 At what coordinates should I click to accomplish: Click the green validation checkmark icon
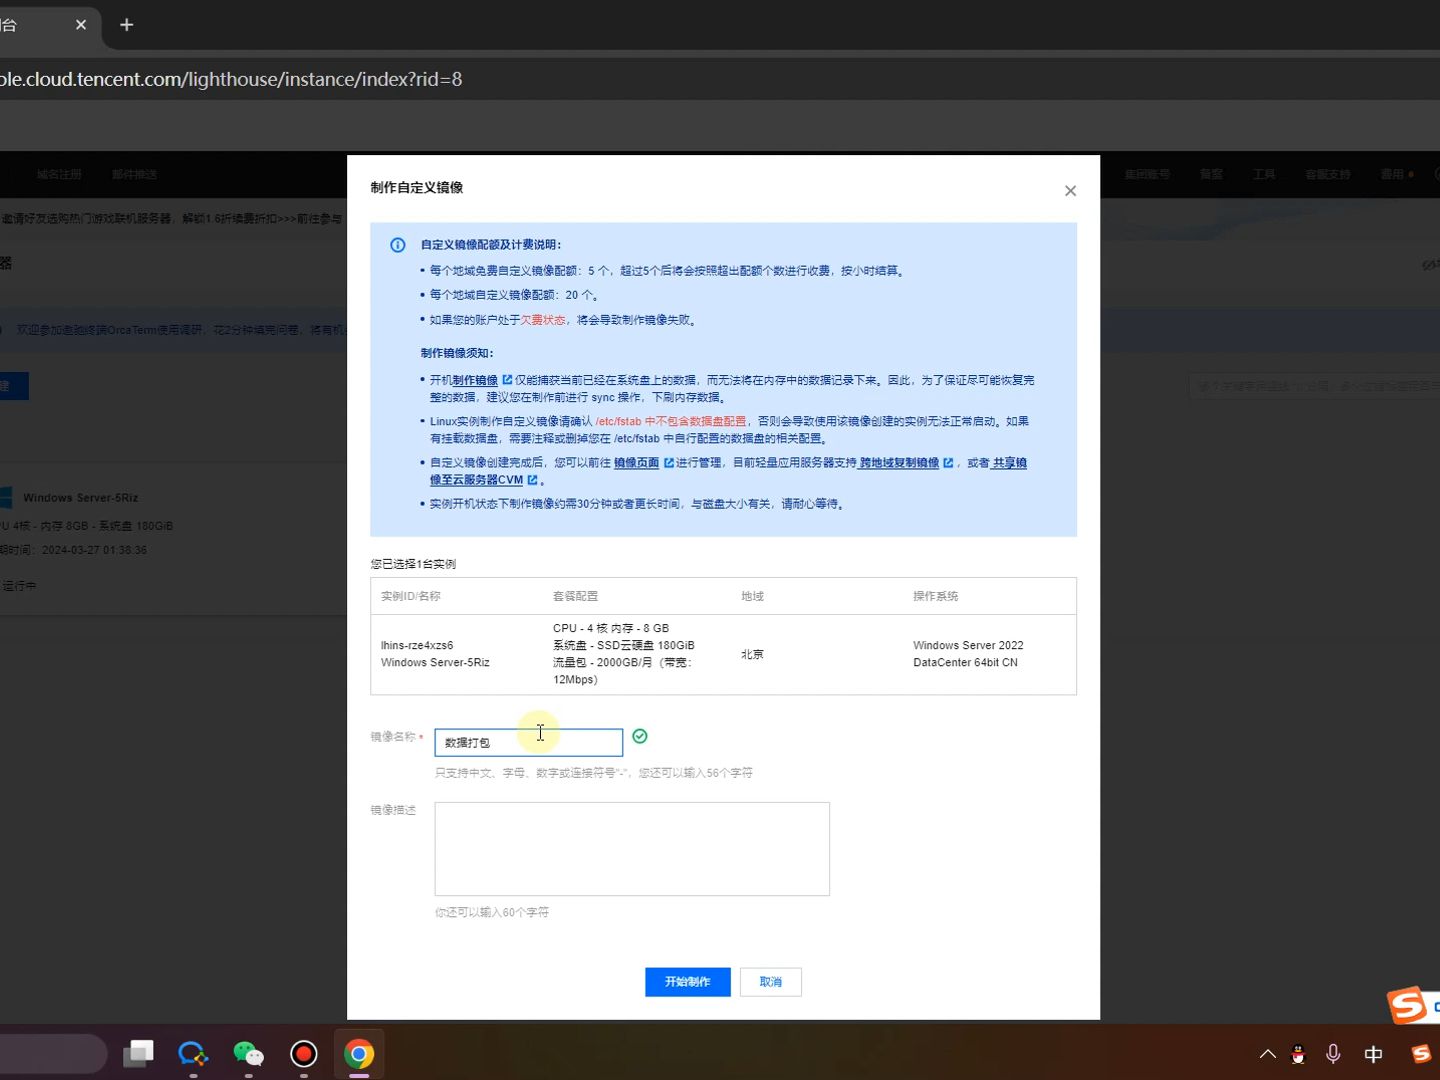[640, 736]
